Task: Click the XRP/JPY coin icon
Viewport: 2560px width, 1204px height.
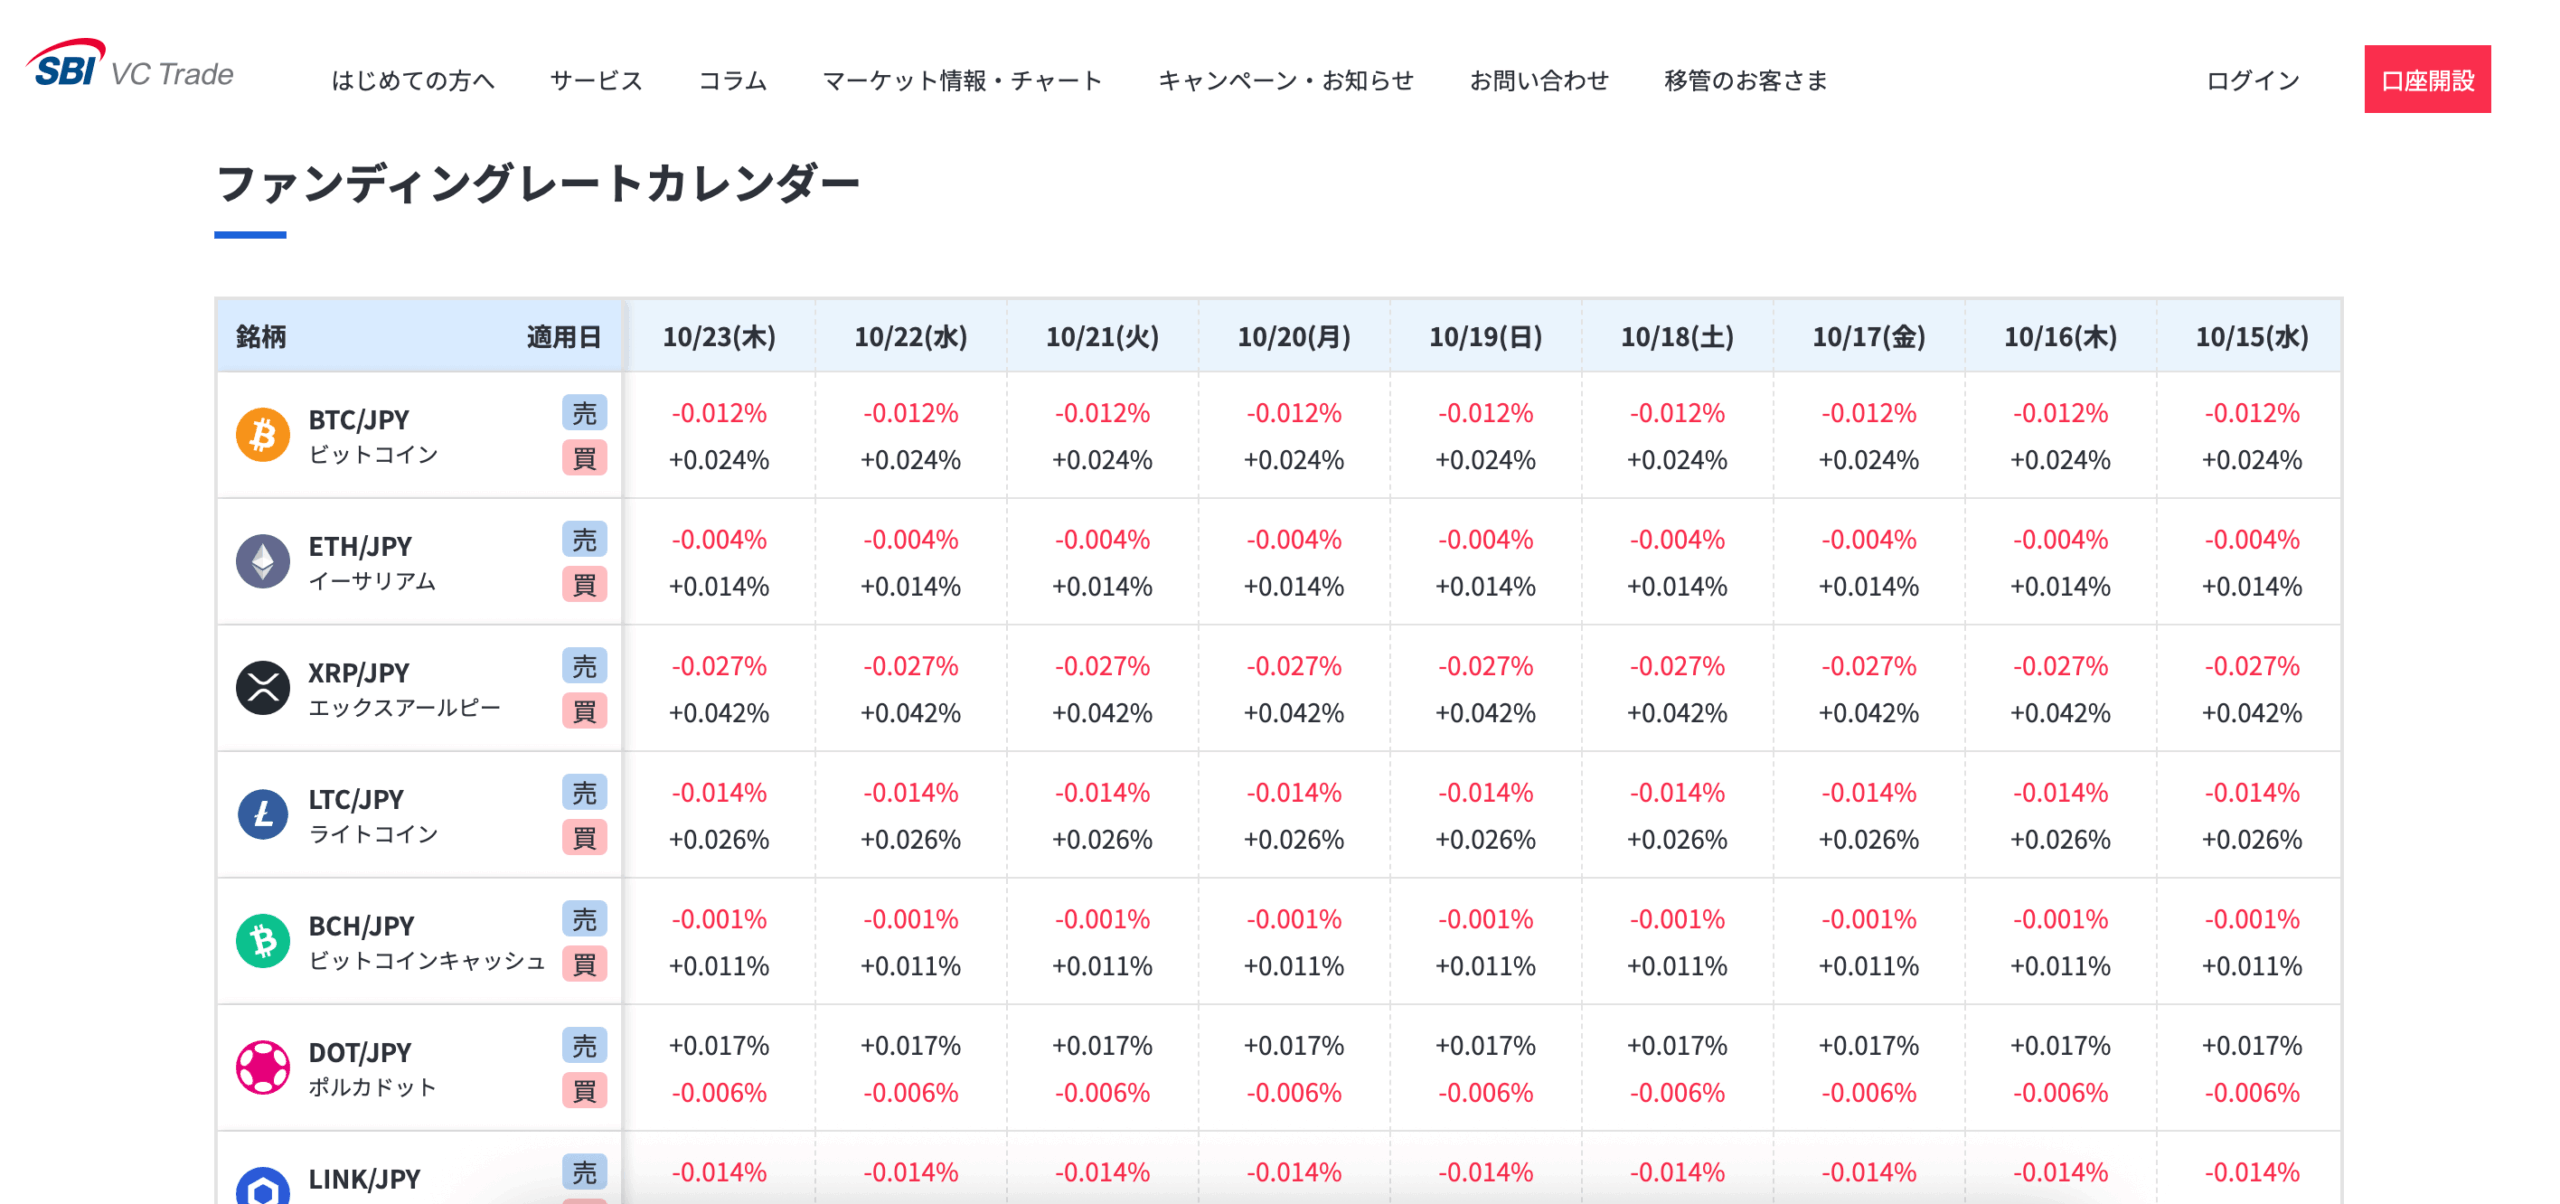Action: coord(263,688)
